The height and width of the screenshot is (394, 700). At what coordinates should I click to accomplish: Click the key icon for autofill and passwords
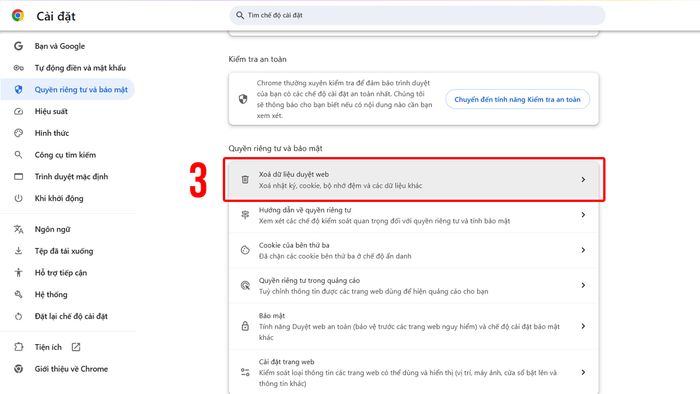pyautogui.click(x=18, y=68)
